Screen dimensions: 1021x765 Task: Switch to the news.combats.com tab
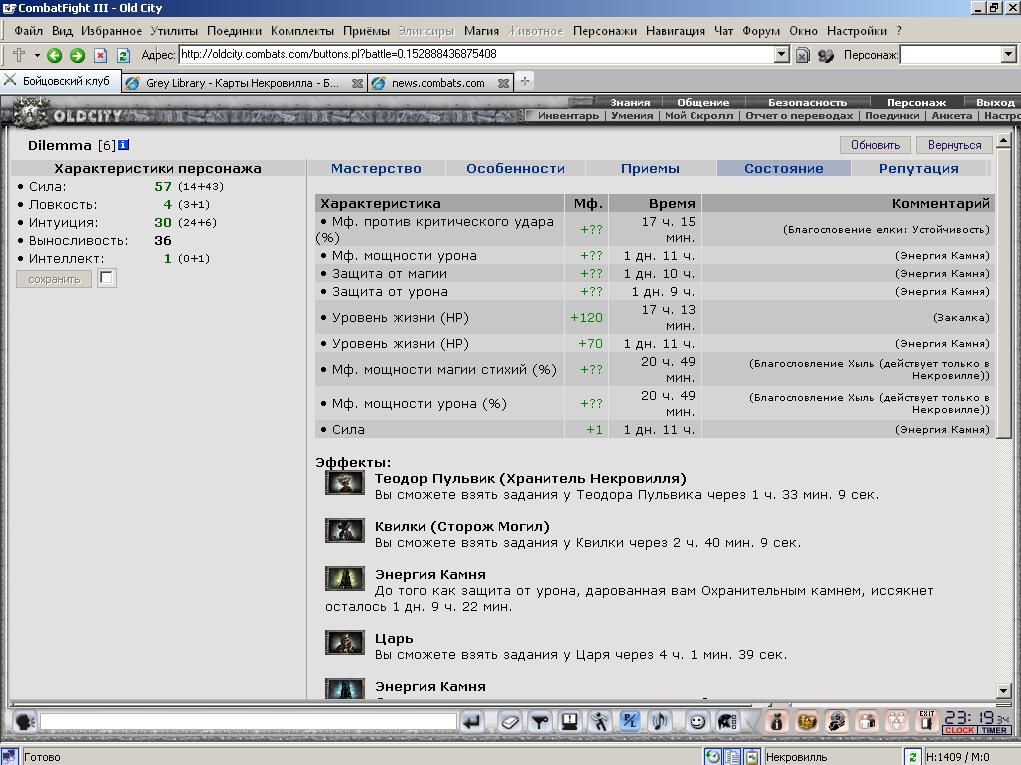[440, 83]
